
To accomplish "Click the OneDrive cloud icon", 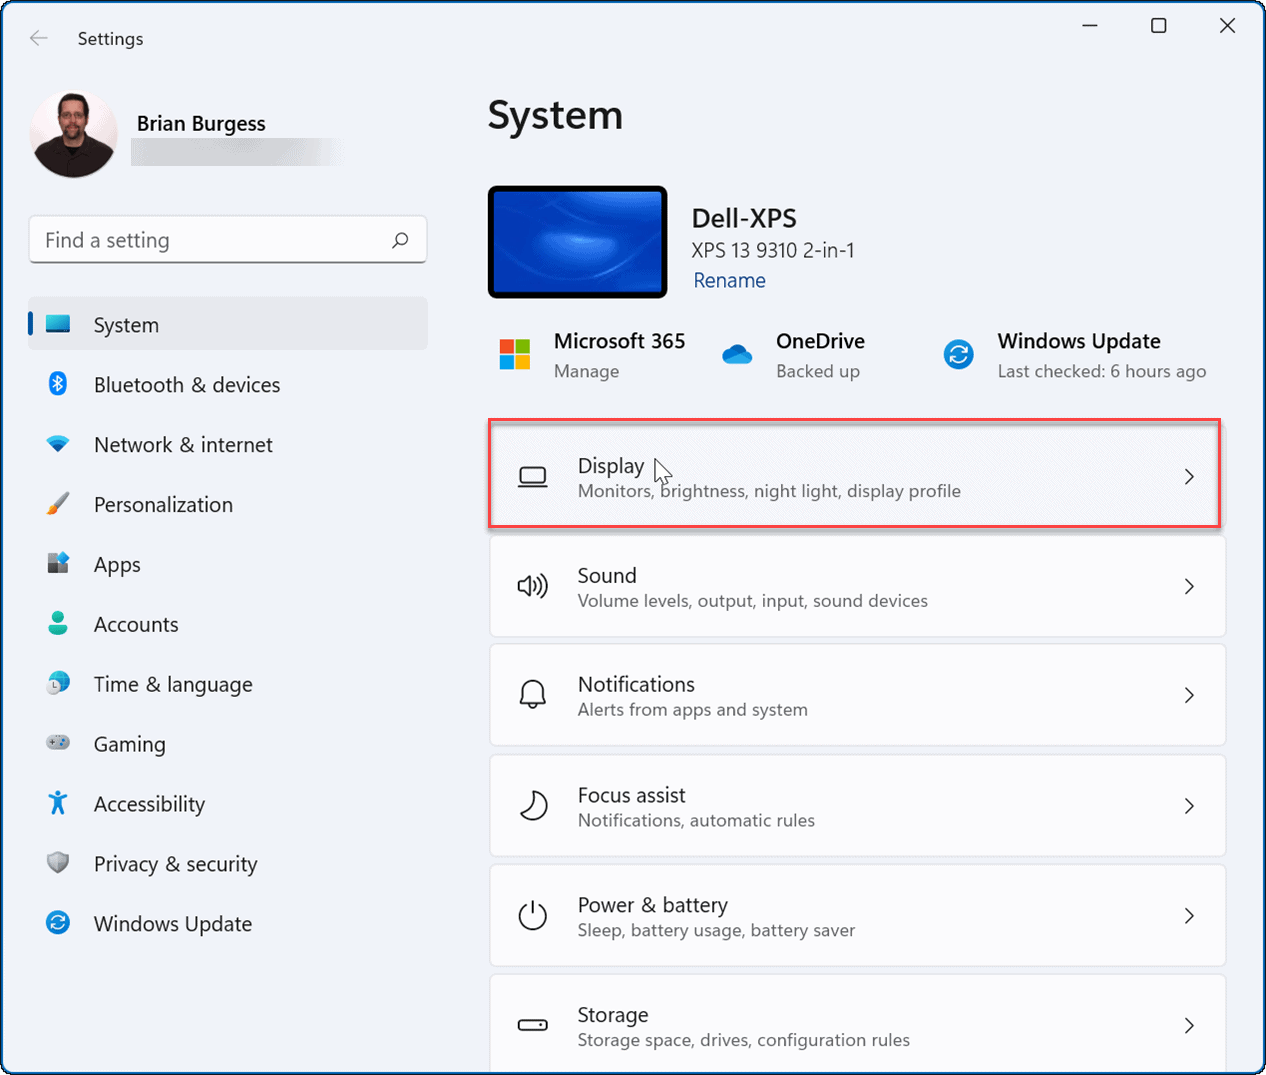I will [737, 354].
